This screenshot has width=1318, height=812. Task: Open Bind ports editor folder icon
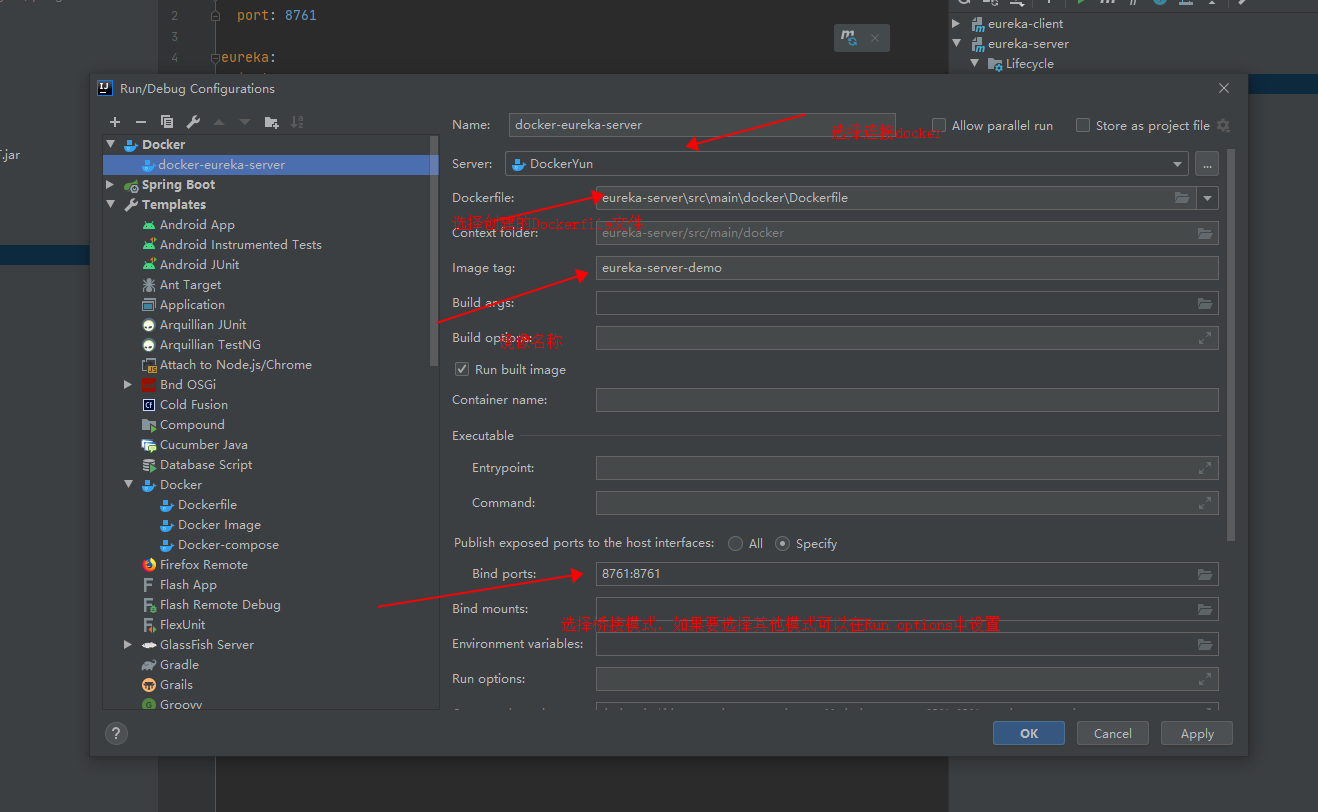[x=1205, y=574]
